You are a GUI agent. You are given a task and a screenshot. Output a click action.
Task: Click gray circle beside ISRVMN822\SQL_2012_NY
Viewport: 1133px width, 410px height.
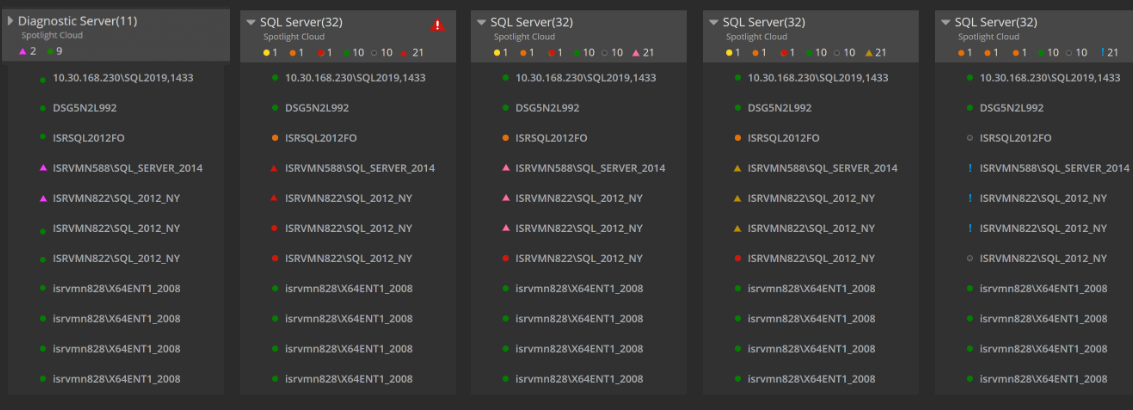point(969,258)
